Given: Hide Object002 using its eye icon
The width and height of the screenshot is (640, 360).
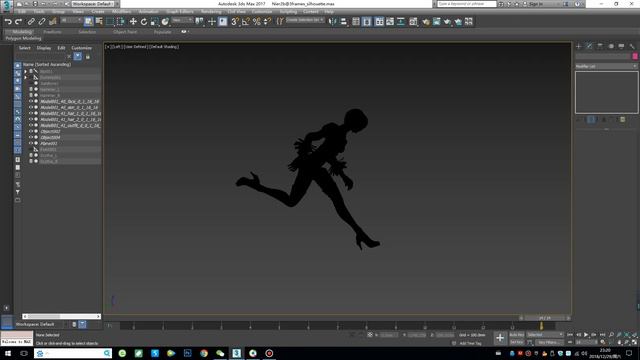Looking at the screenshot, I should click(31, 131).
